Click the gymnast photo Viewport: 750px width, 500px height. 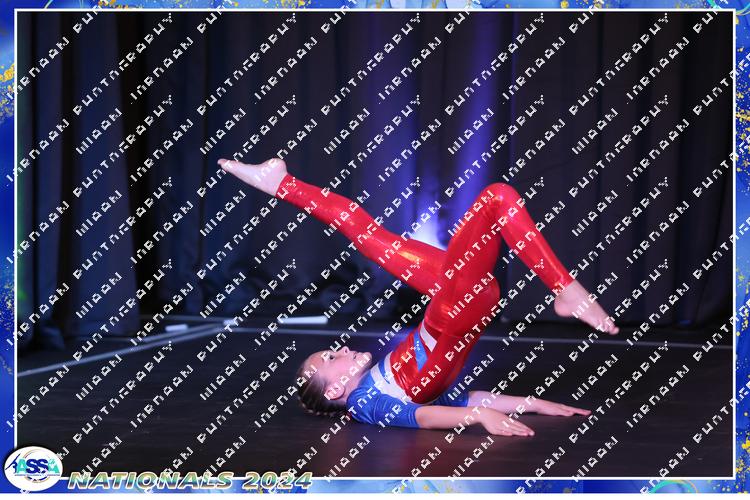[375, 244]
